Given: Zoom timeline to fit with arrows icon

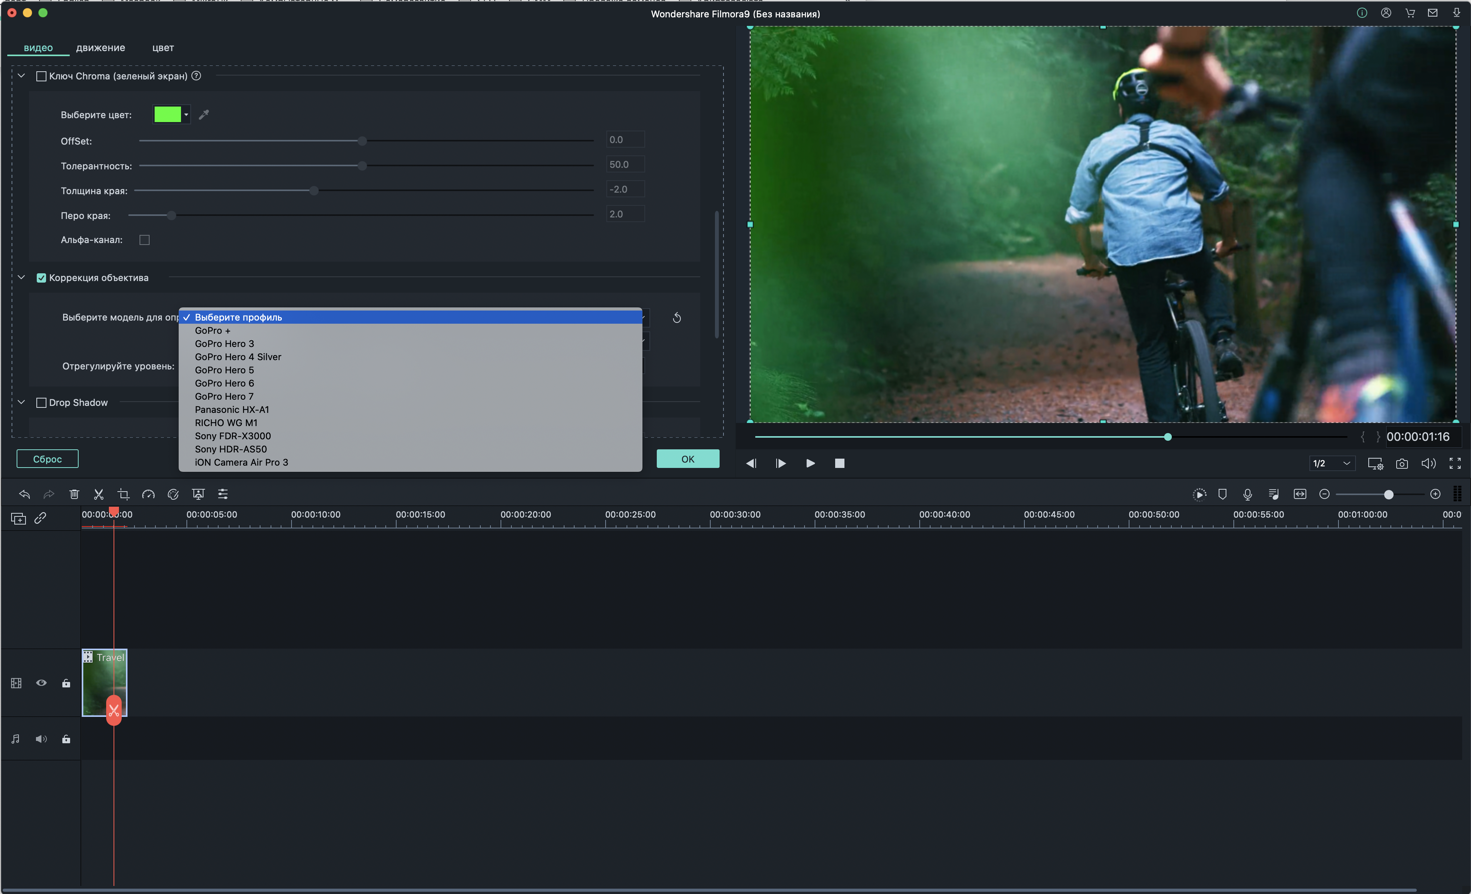Looking at the screenshot, I should [x=1300, y=494].
